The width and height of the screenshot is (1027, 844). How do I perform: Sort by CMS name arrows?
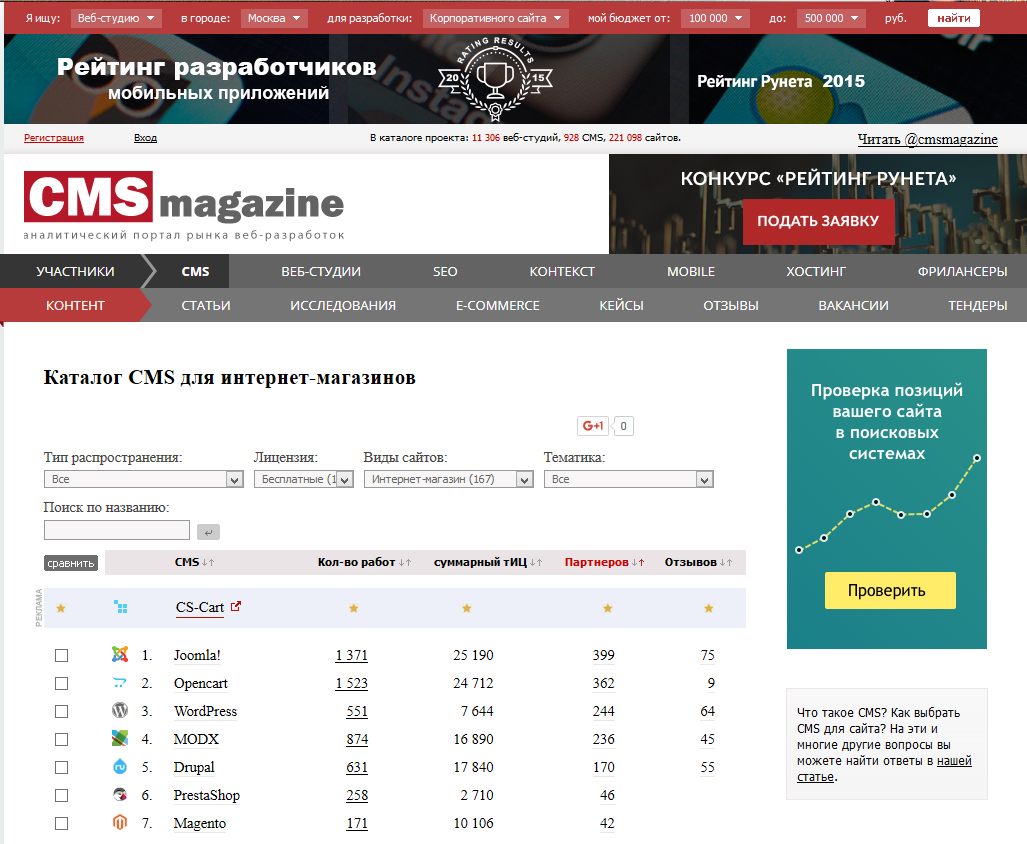pos(208,562)
